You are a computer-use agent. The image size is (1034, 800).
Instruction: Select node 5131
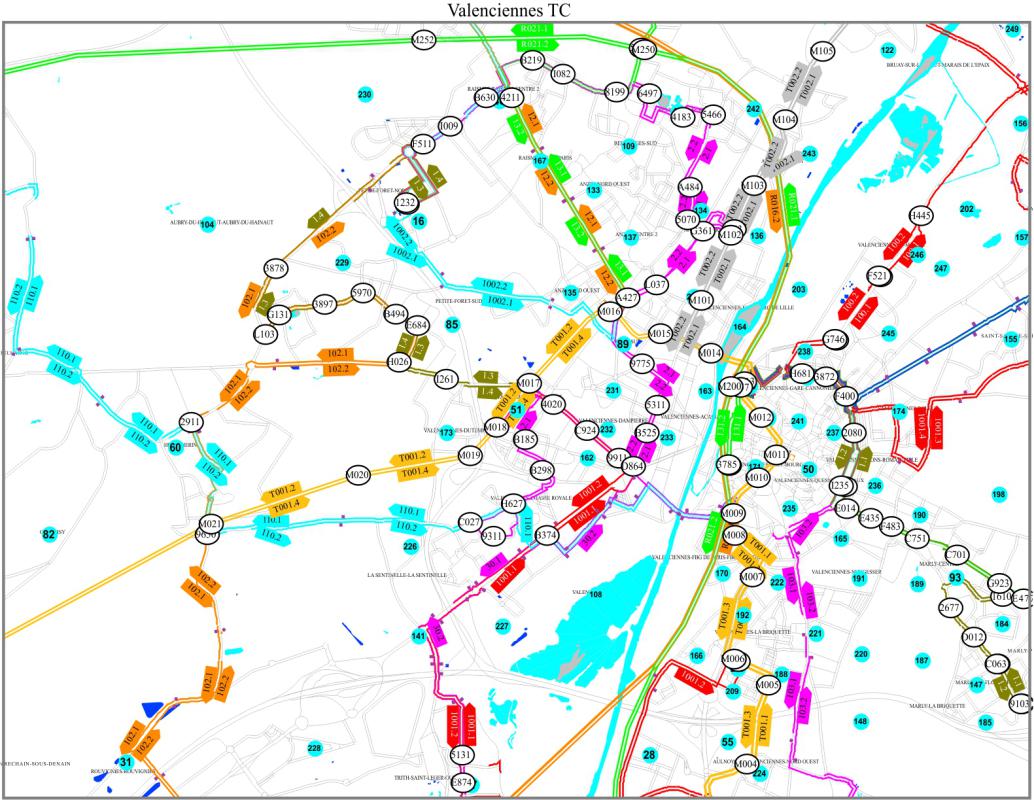coord(461,755)
